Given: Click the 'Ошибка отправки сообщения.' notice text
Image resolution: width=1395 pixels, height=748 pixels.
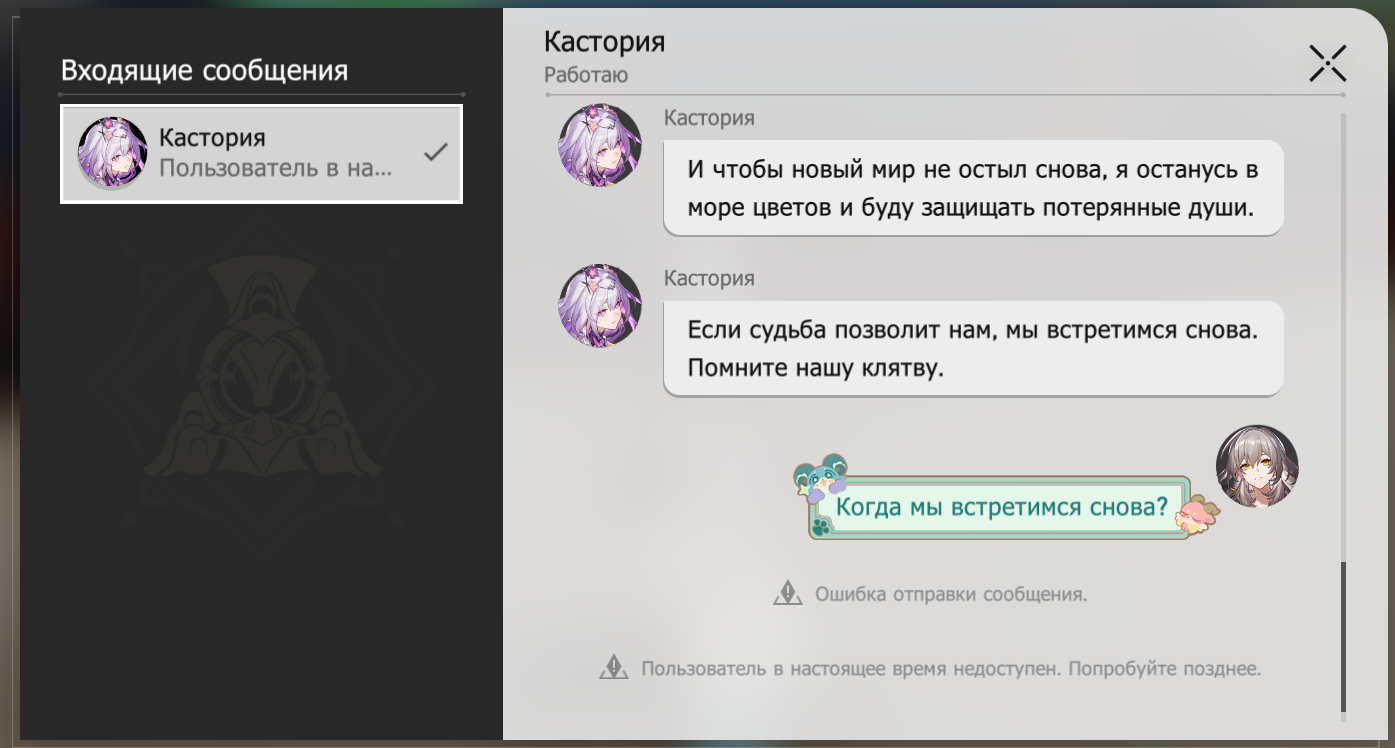Looking at the screenshot, I should coord(951,594).
